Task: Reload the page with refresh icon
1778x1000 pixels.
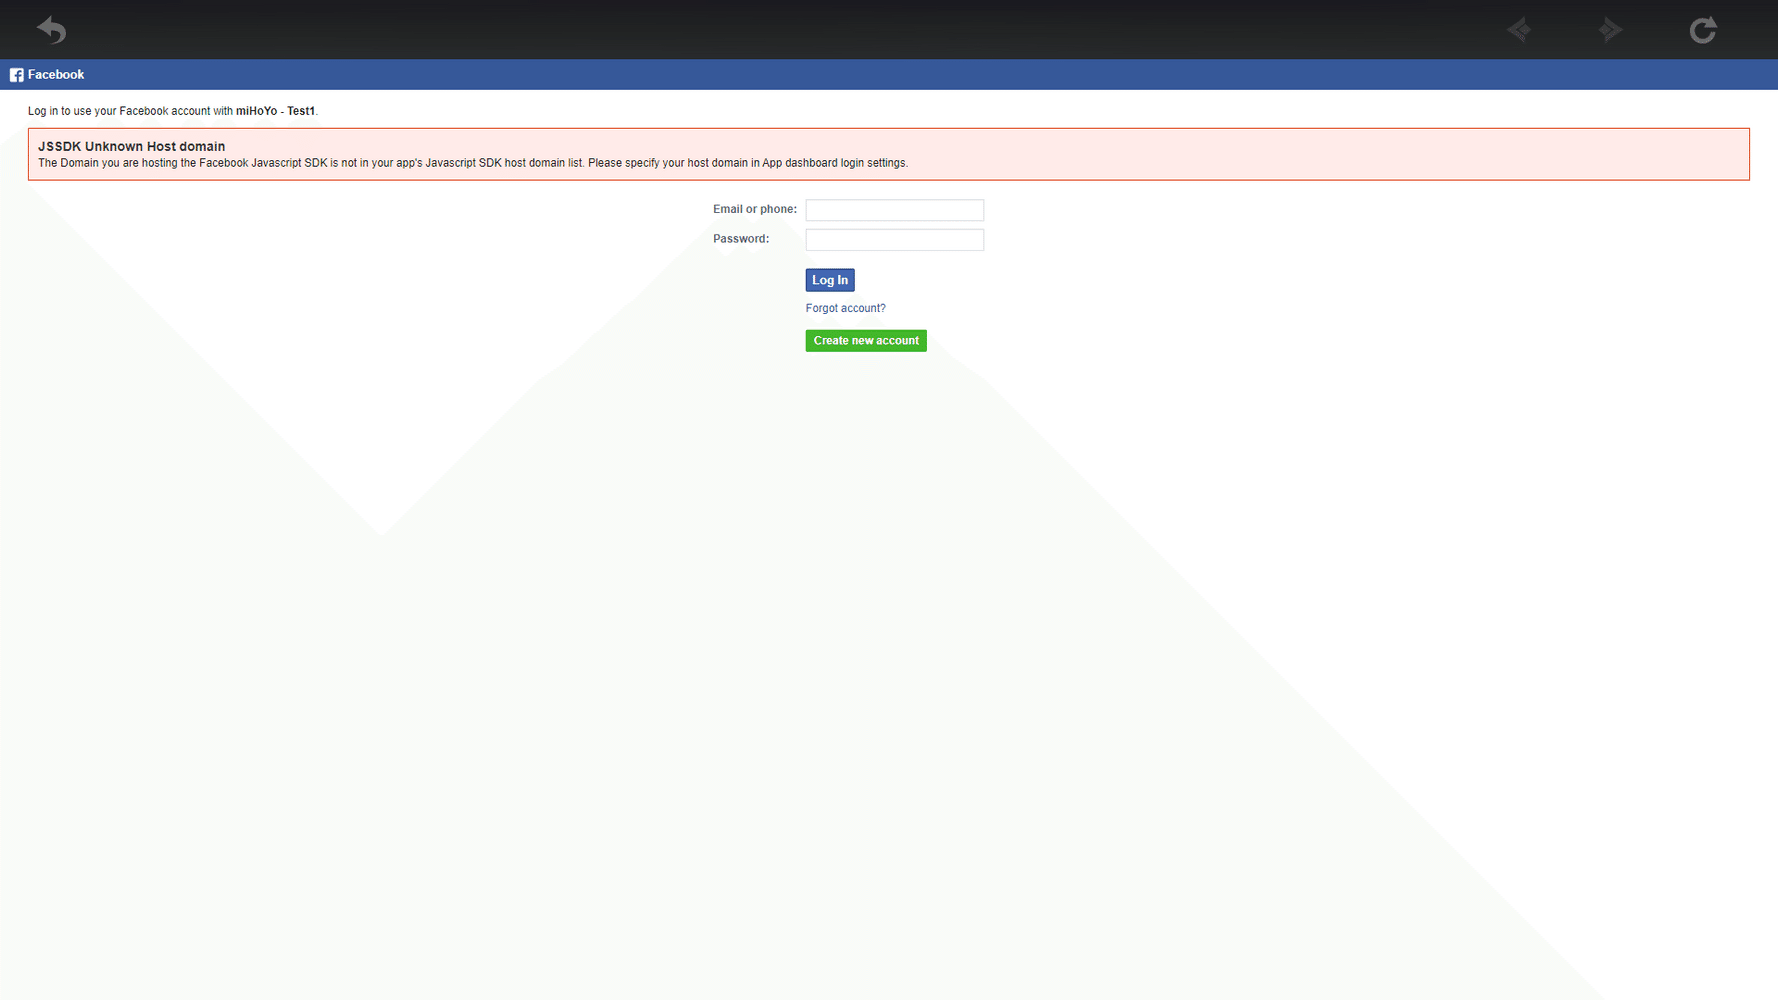Action: [1702, 30]
